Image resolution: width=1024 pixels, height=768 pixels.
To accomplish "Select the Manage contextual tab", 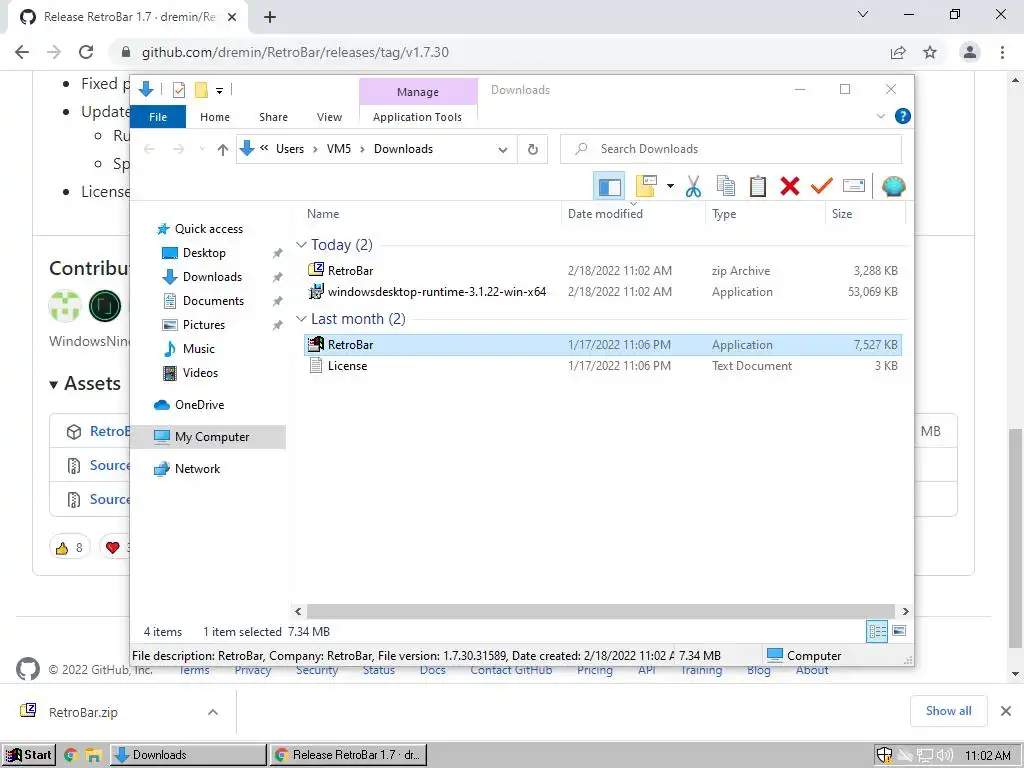I will point(418,92).
